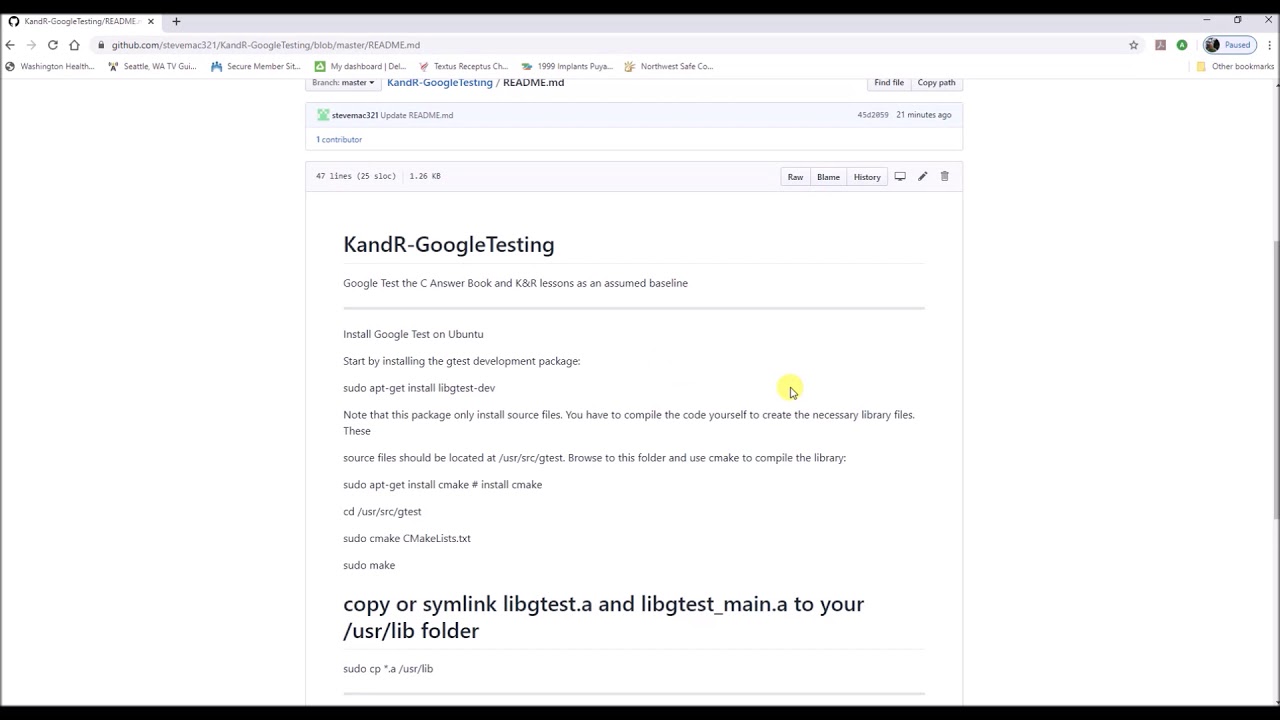Click 'cd /usr/src/gtest' line
The width and height of the screenshot is (1280, 720).
tap(382, 512)
